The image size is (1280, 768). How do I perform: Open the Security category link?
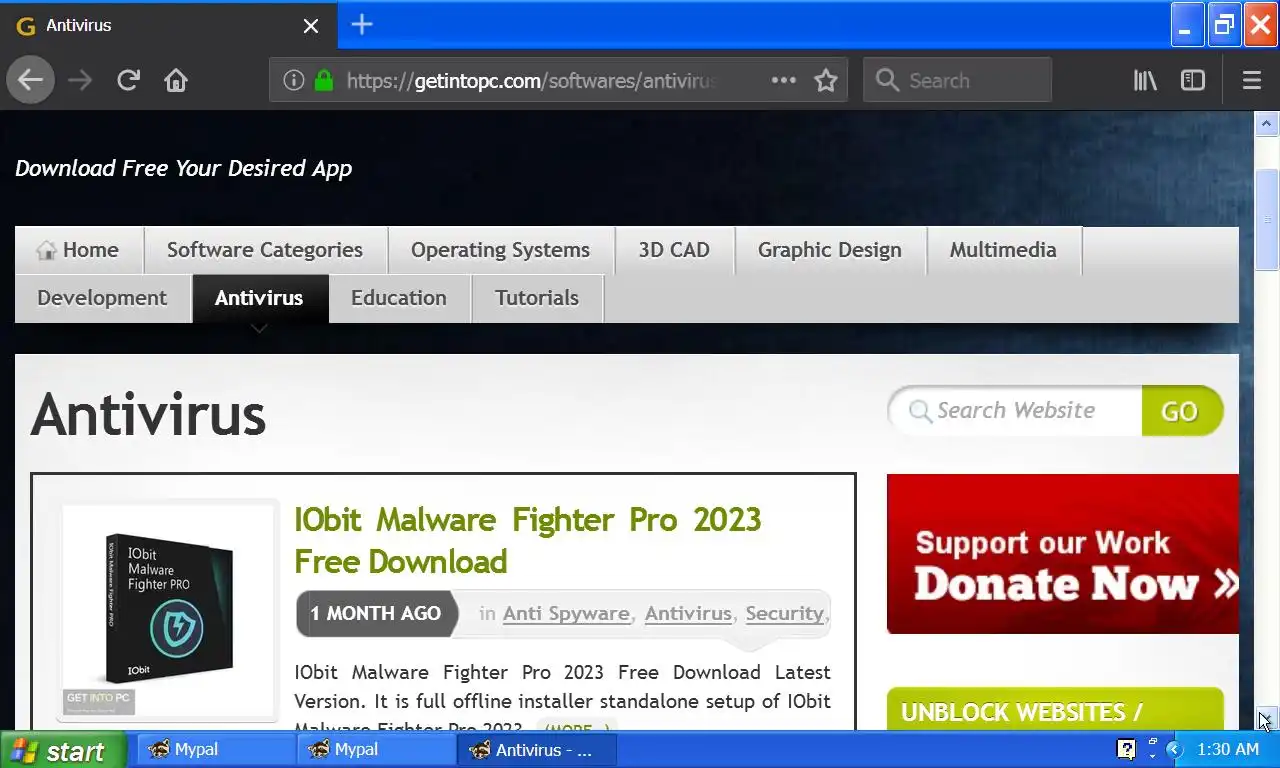[x=785, y=613]
